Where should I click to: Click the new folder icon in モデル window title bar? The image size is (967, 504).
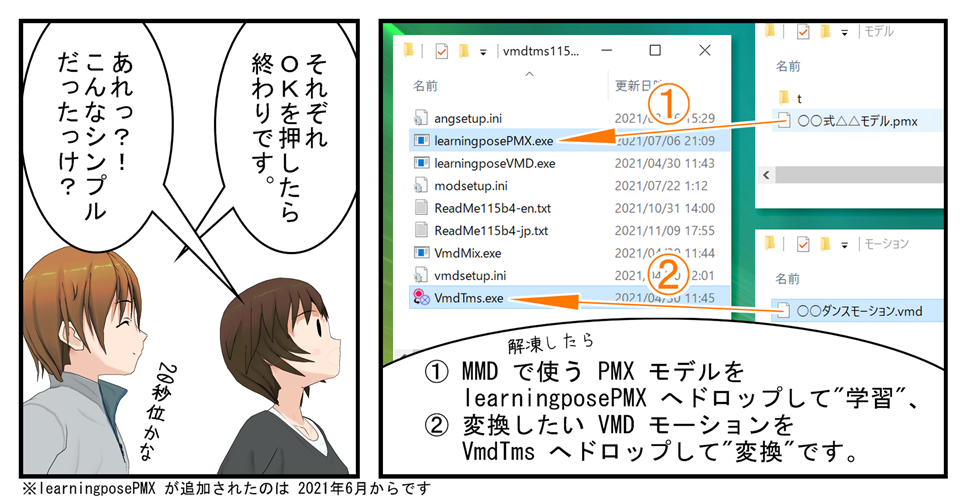pyautogui.click(x=825, y=31)
